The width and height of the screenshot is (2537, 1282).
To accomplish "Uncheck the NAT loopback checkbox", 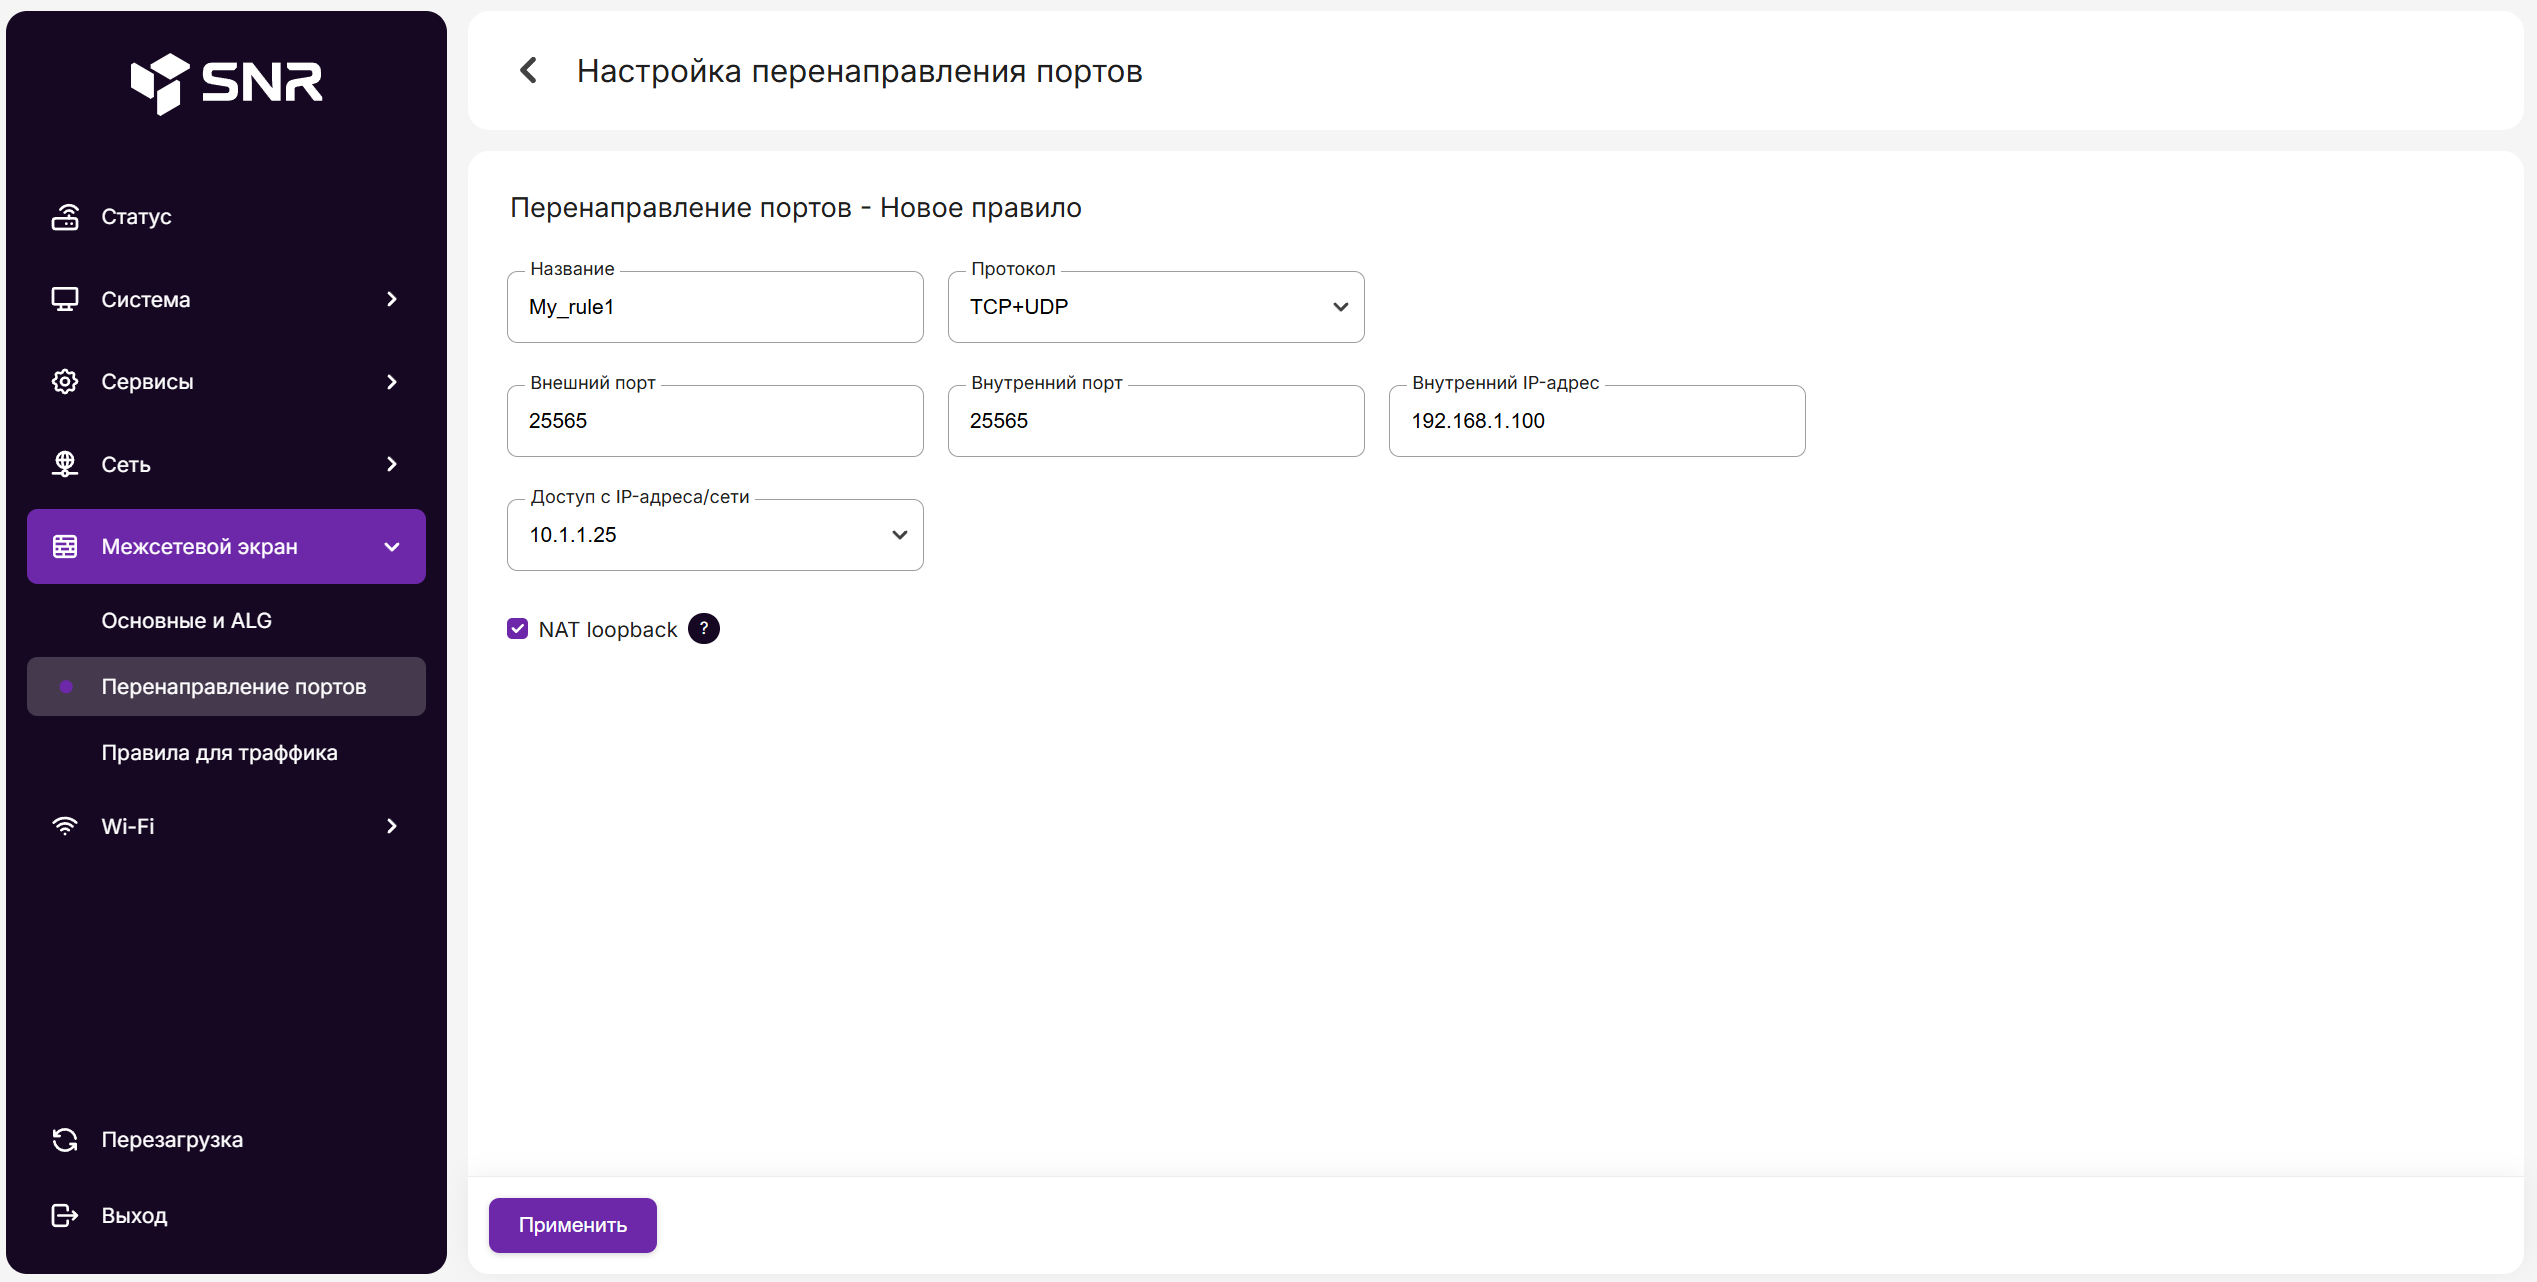I will pos(517,629).
